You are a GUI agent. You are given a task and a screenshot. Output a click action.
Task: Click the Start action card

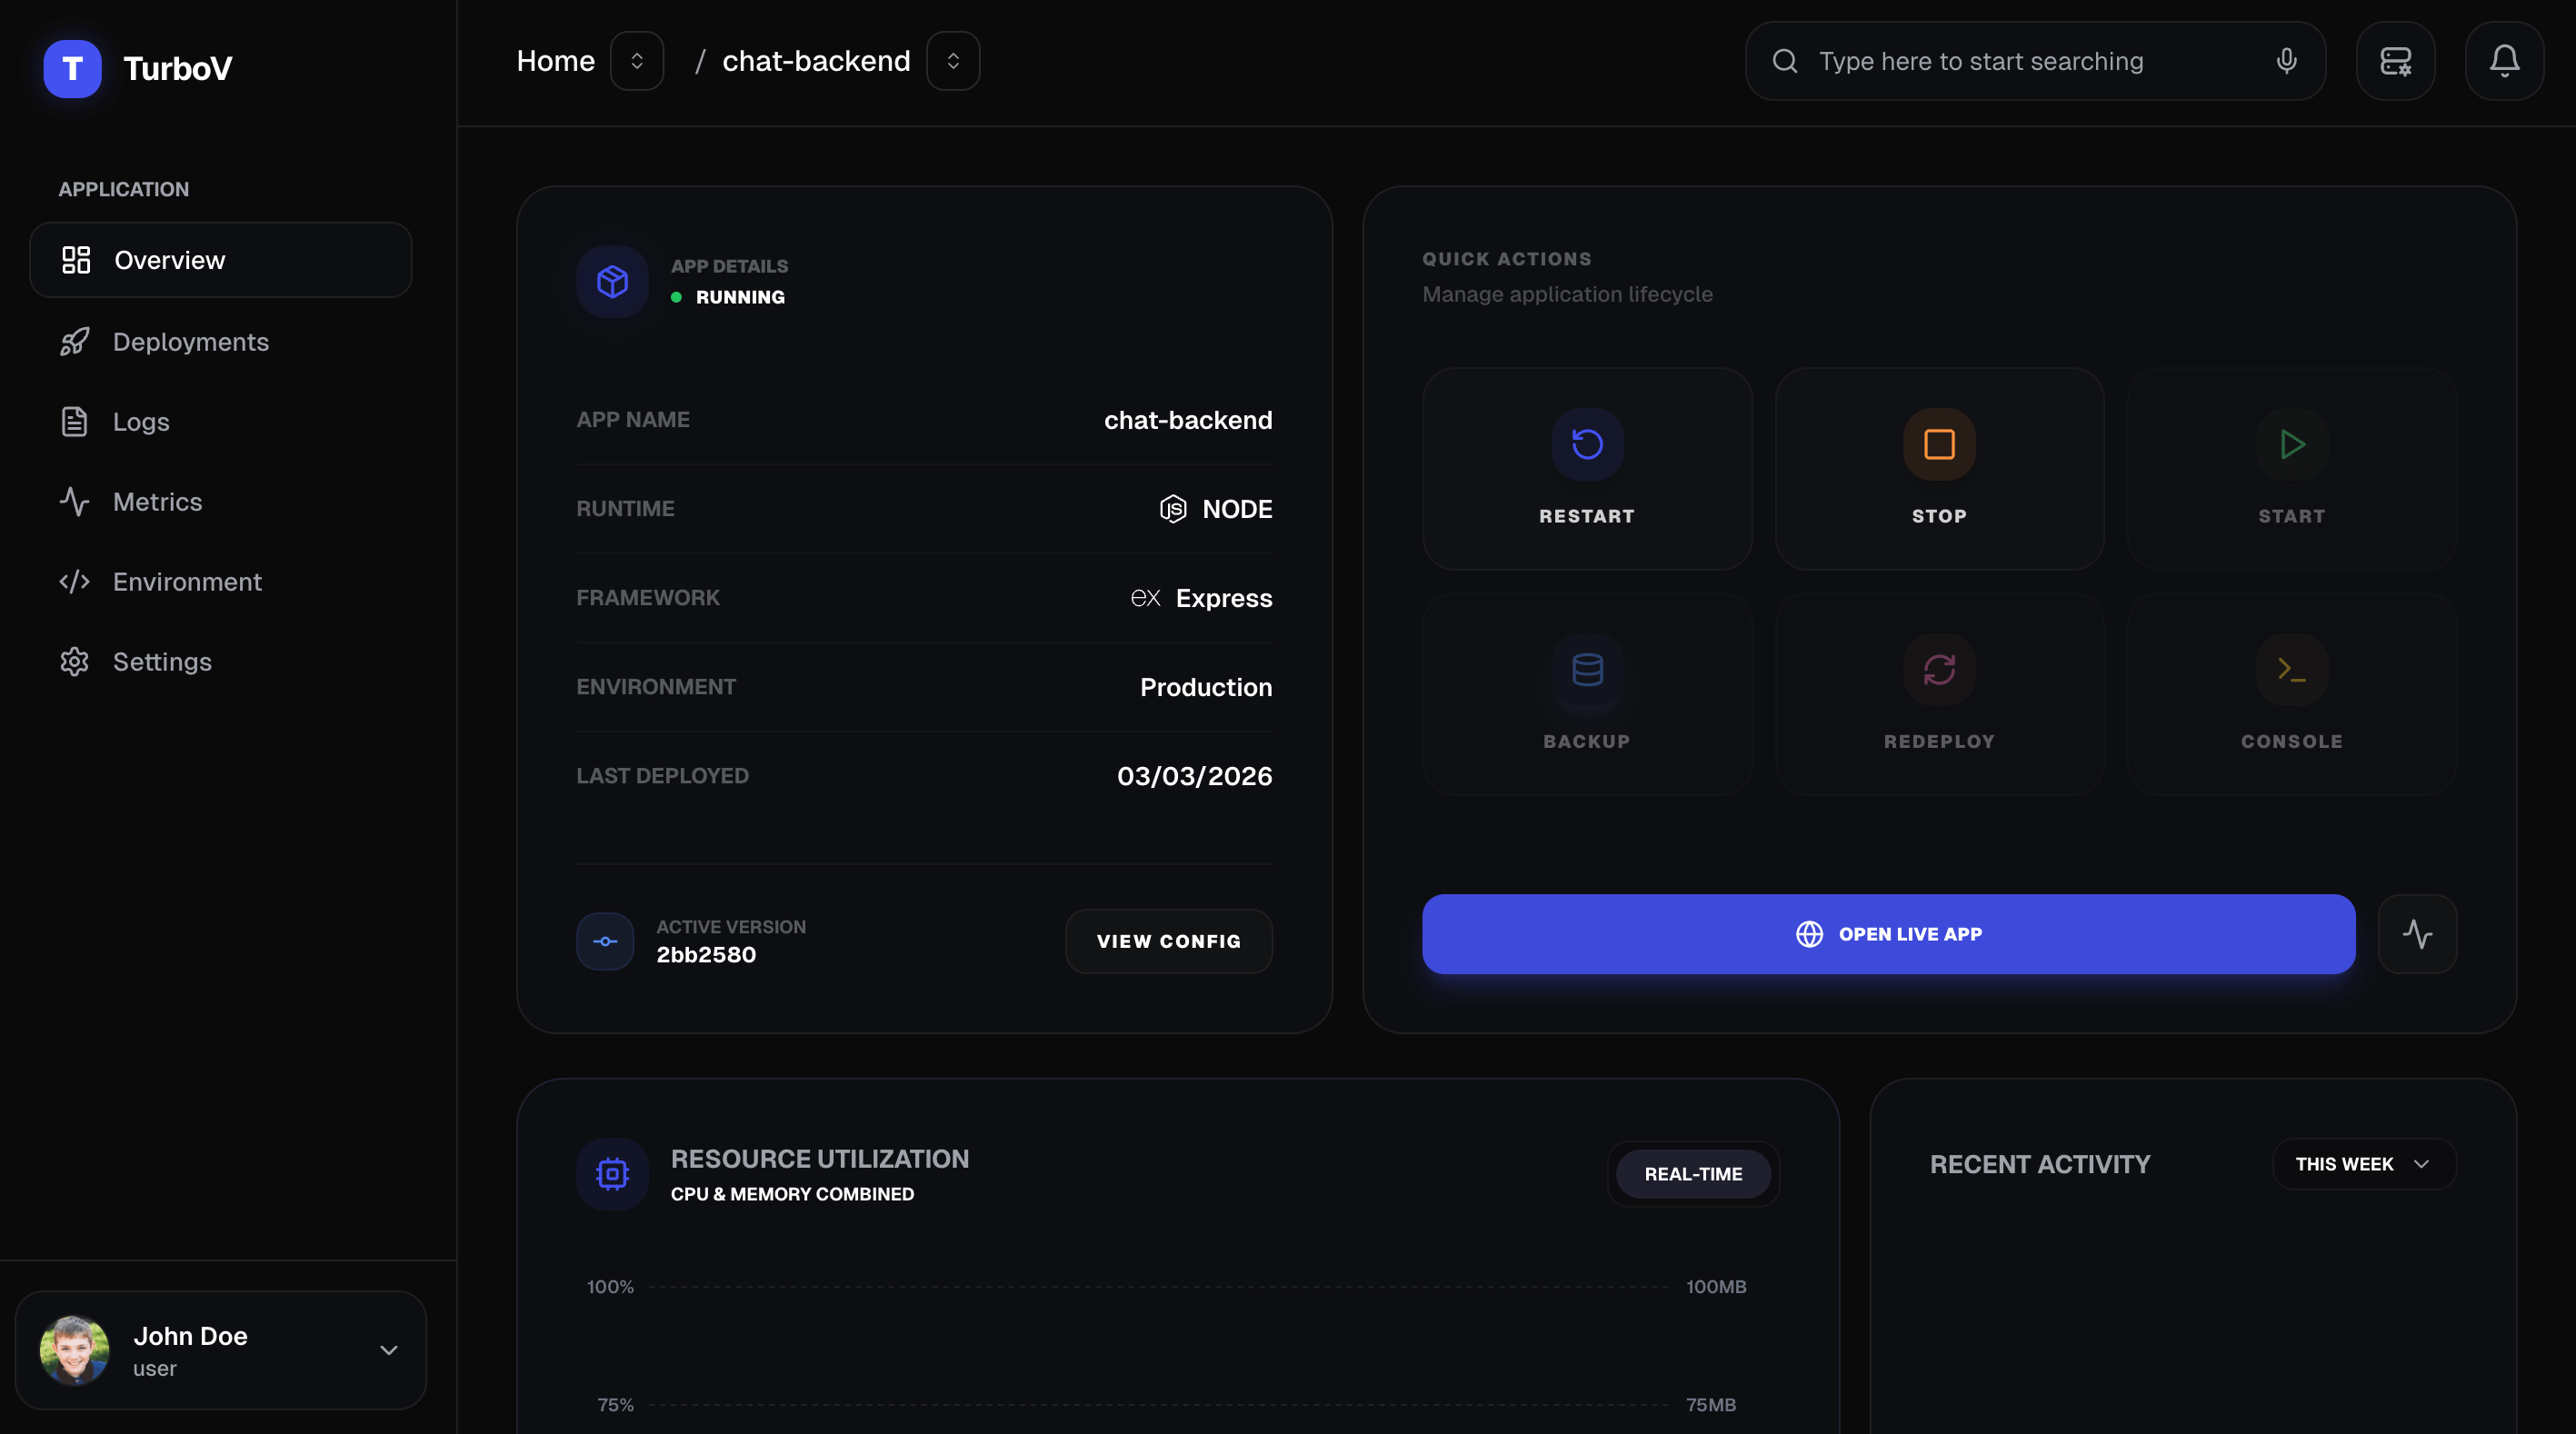2291,469
